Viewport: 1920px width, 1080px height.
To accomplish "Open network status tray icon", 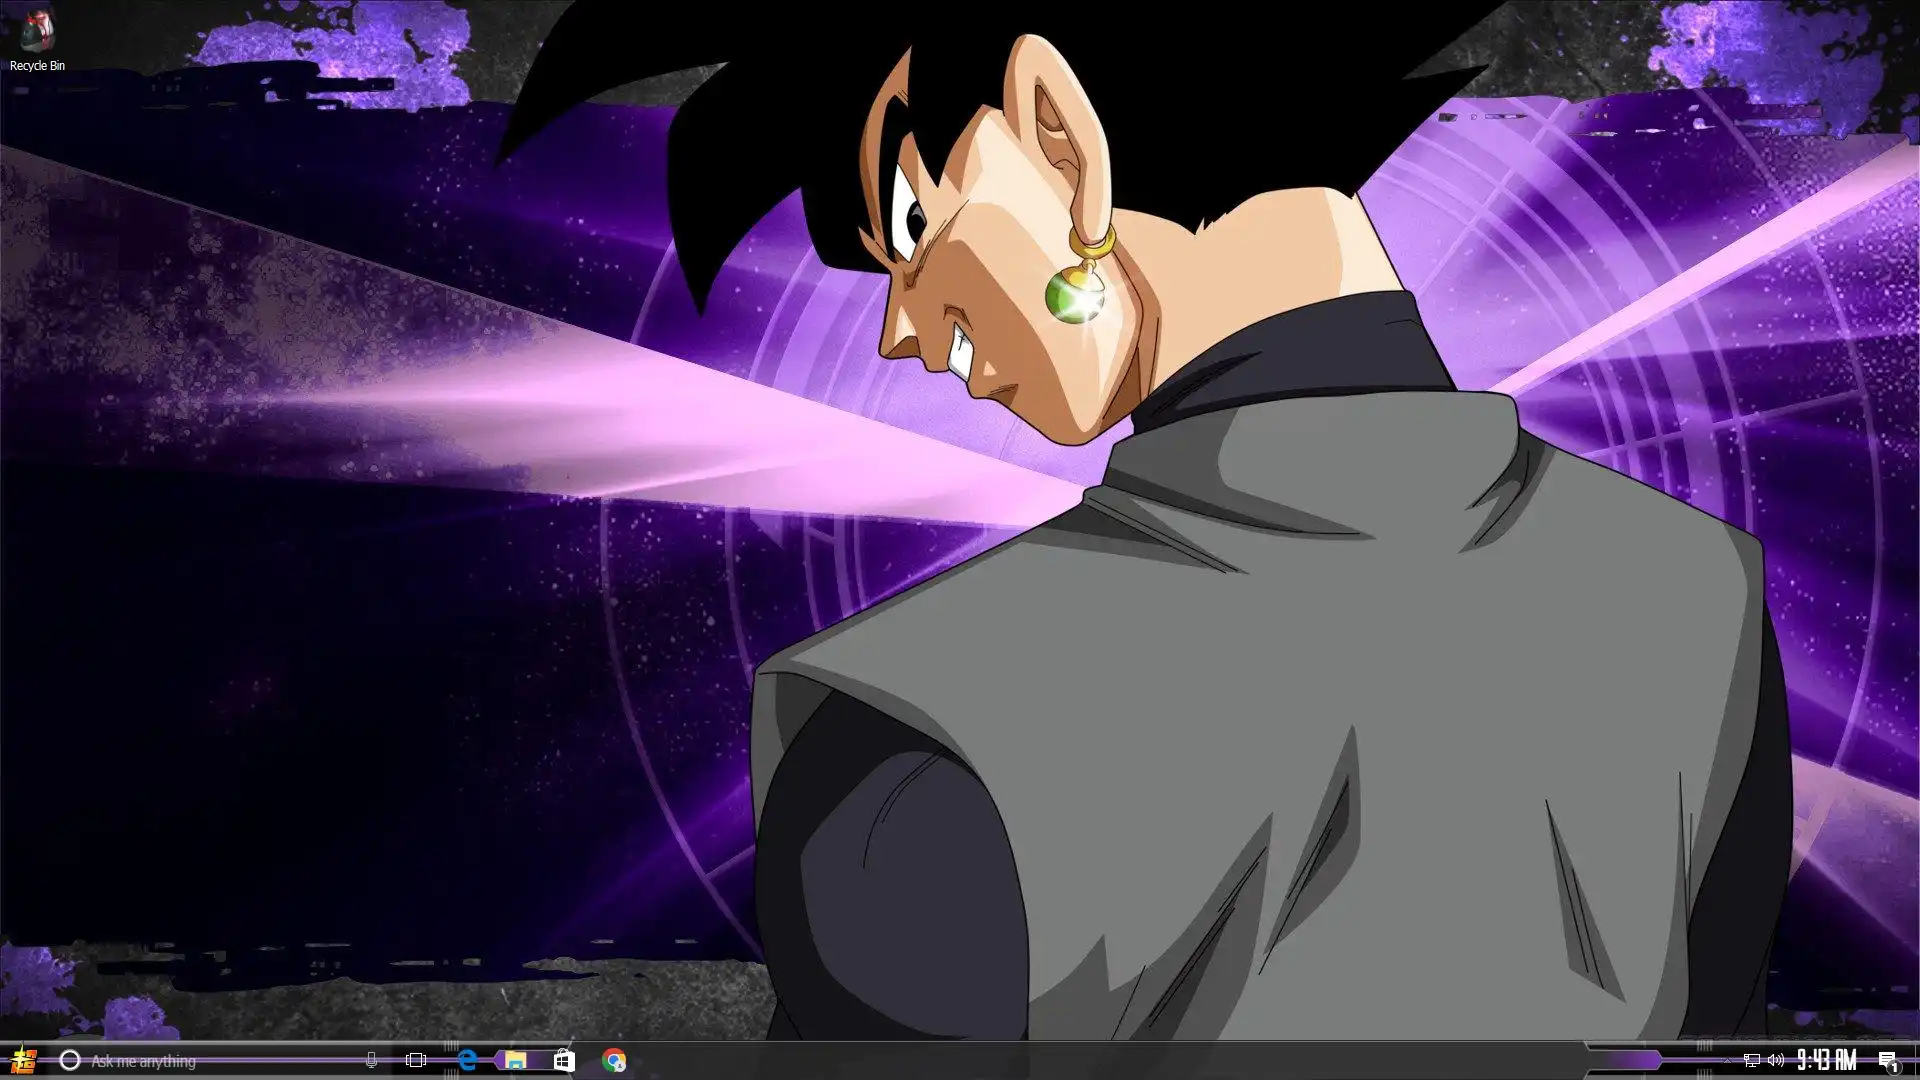I will (1751, 1060).
